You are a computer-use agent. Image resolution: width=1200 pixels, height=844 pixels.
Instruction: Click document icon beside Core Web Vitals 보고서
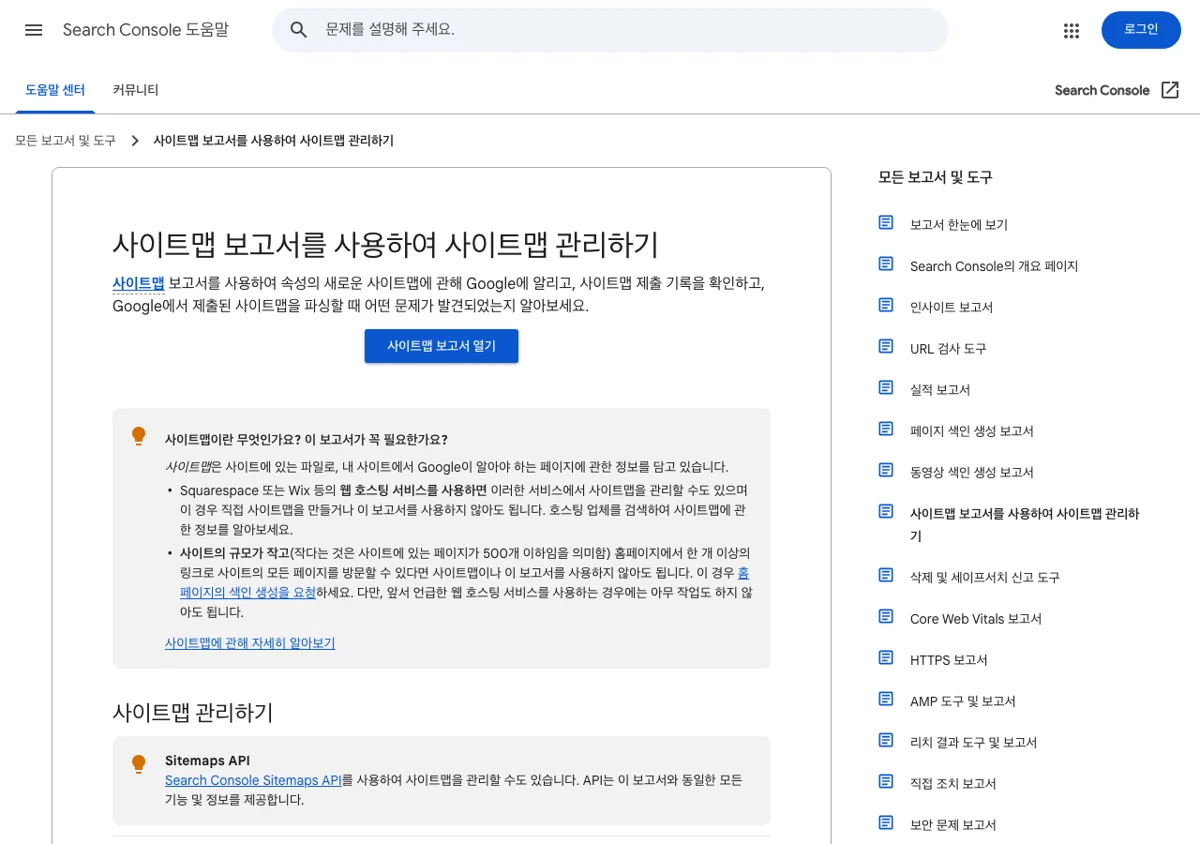point(886,617)
